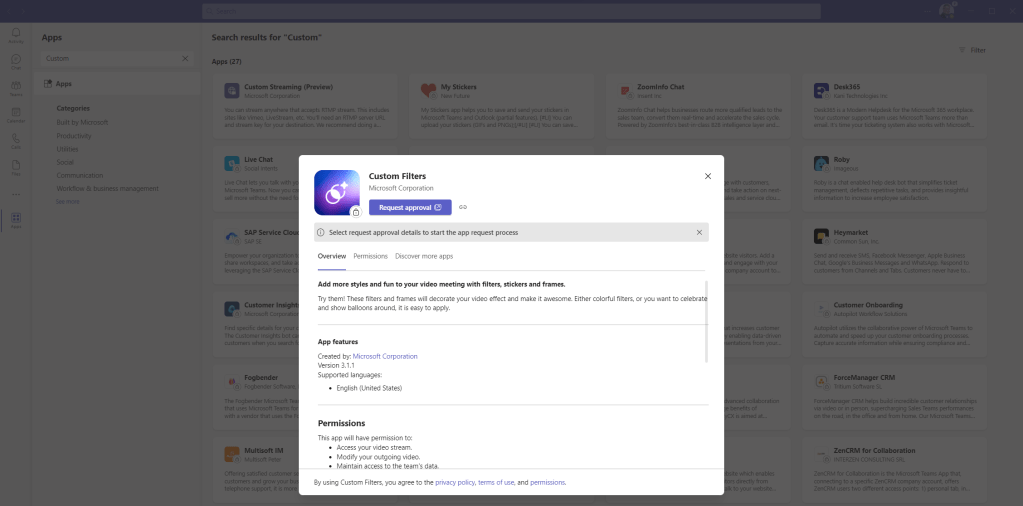The width and height of the screenshot is (1023, 506).
Task: Open the privacy policy link
Action: point(456,482)
